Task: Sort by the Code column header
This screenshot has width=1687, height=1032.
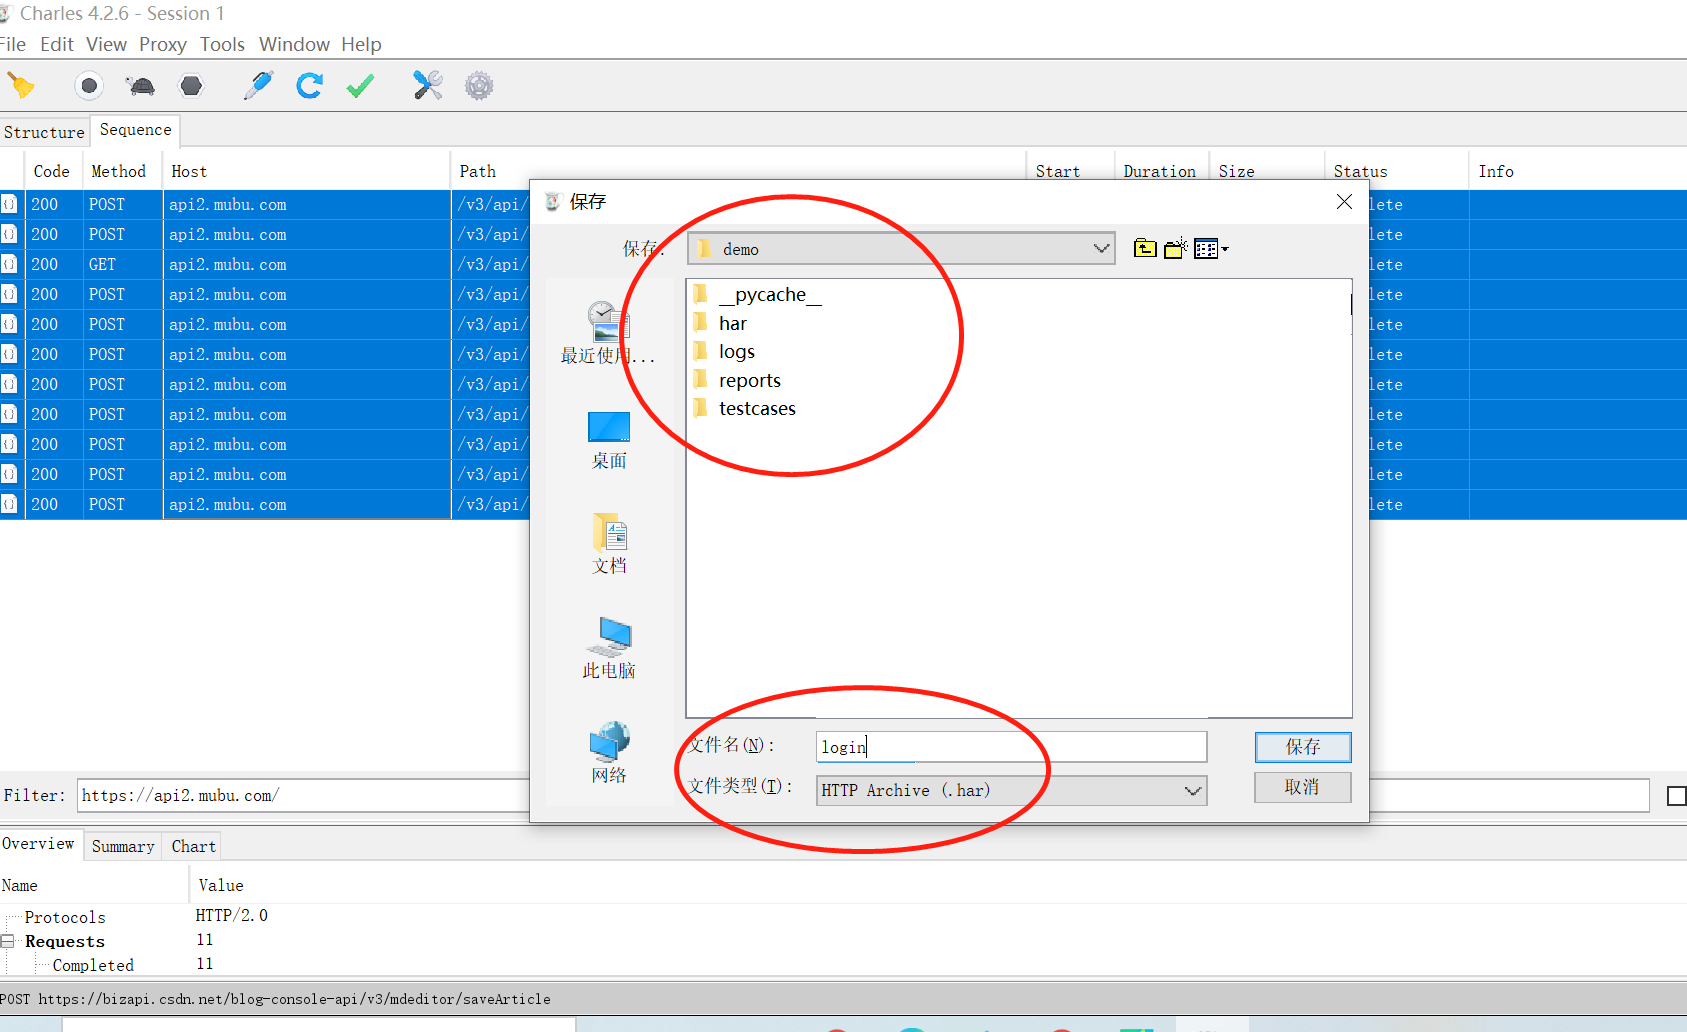Action: pyautogui.click(x=51, y=171)
